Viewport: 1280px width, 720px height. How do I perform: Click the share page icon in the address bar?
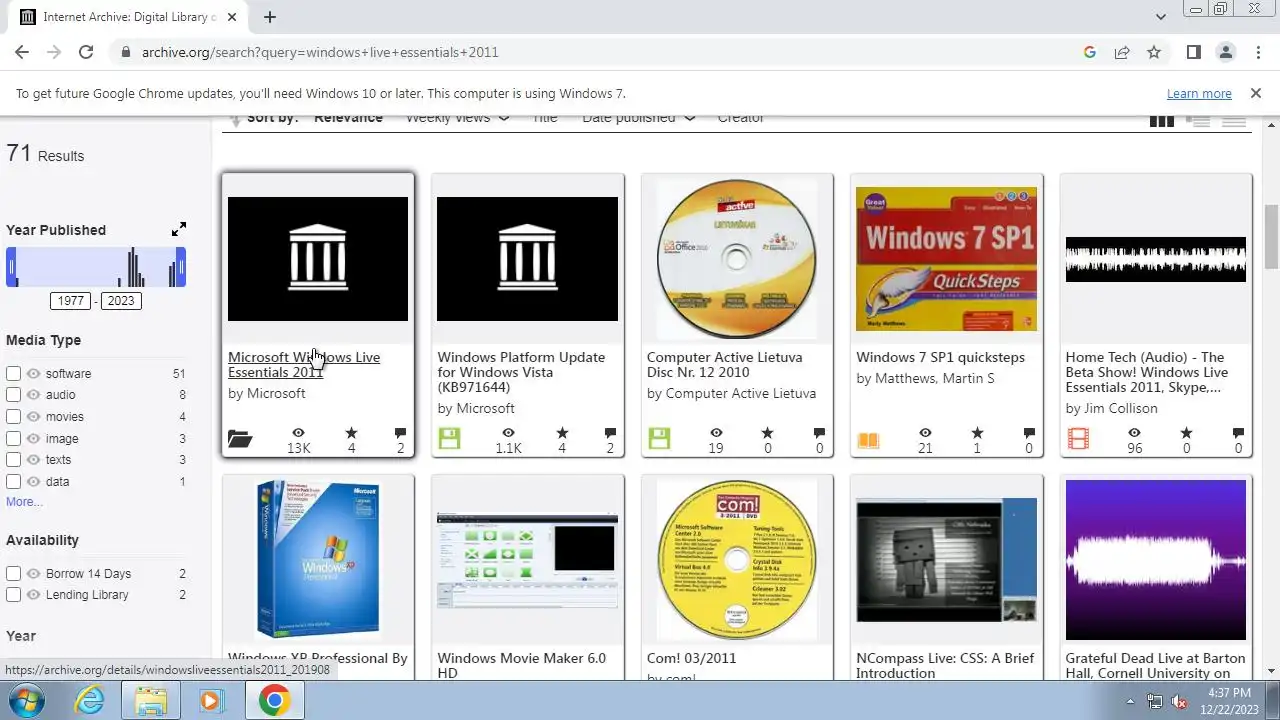pyautogui.click(x=1122, y=52)
